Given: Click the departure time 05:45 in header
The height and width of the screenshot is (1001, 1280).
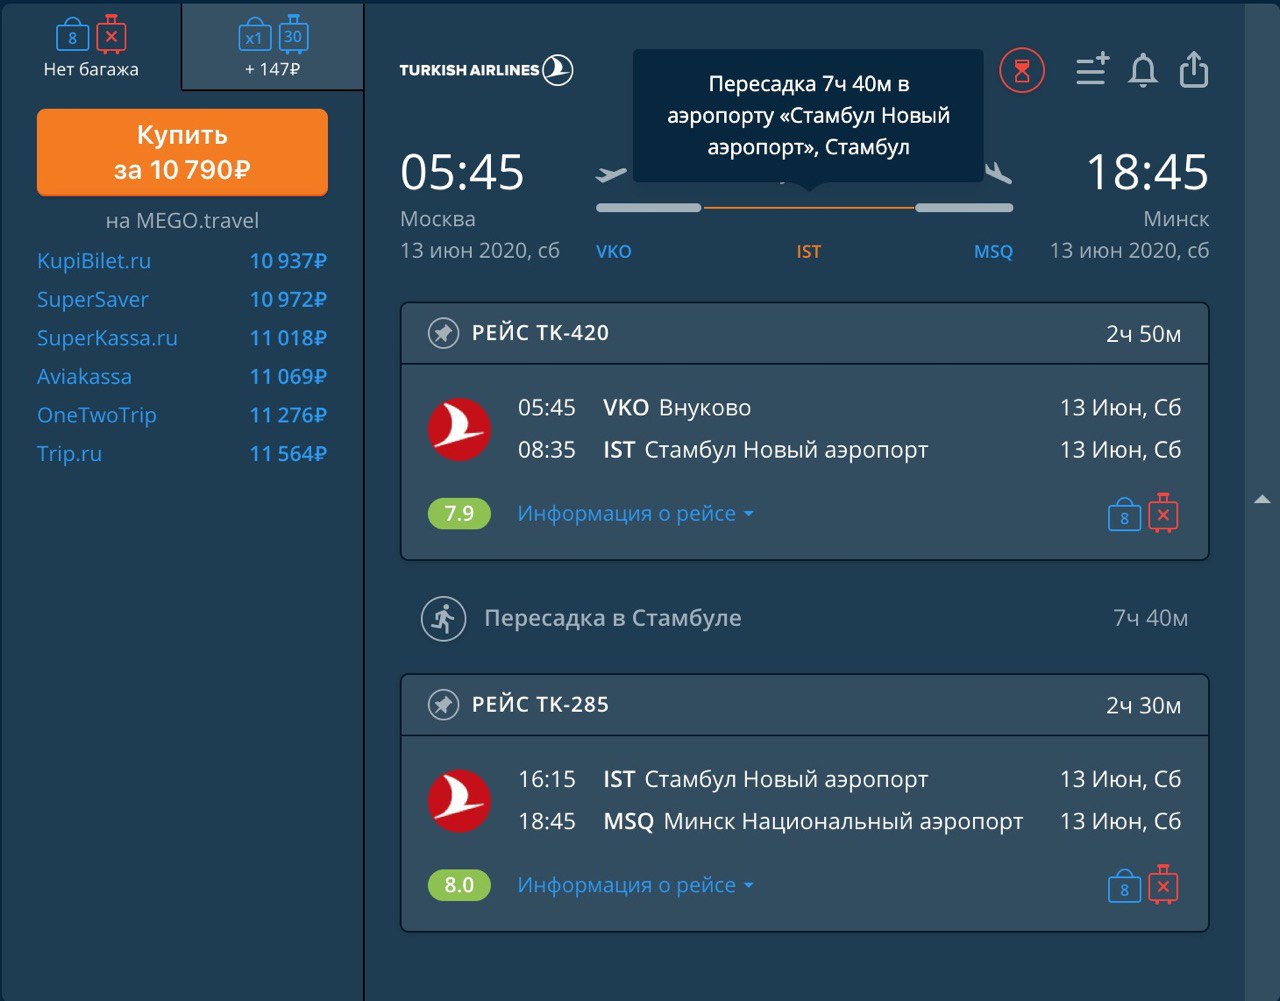Looking at the screenshot, I should [x=462, y=172].
